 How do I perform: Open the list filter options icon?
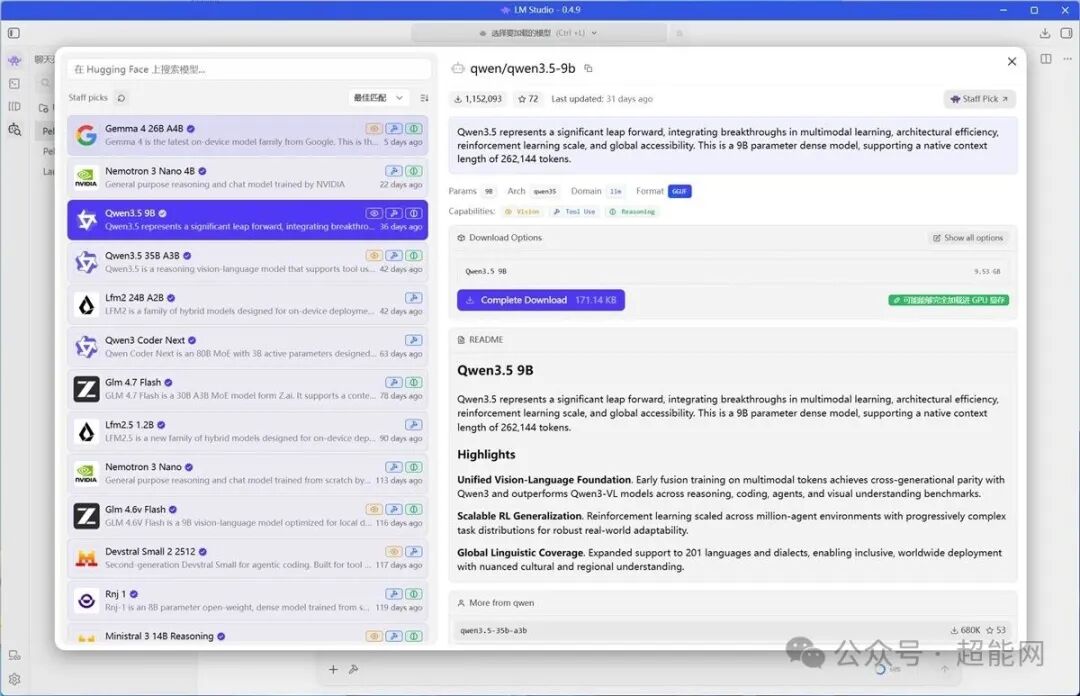click(424, 98)
